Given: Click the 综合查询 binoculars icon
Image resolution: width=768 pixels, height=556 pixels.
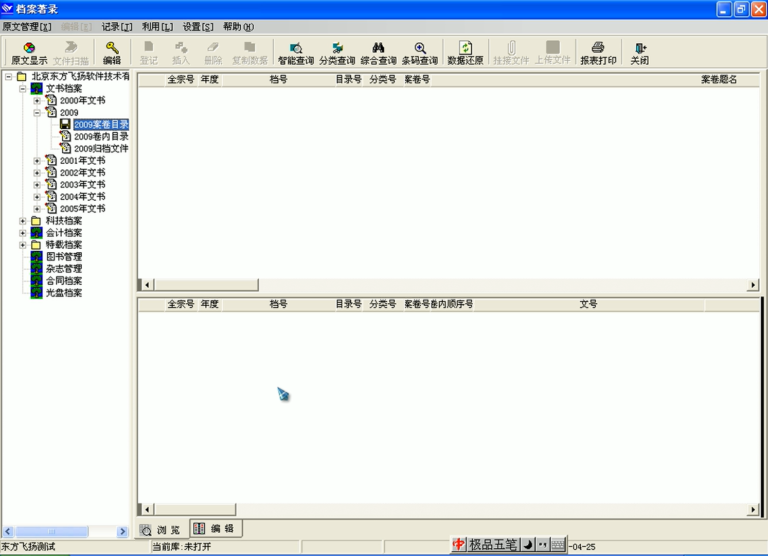Looking at the screenshot, I should click(x=378, y=53).
